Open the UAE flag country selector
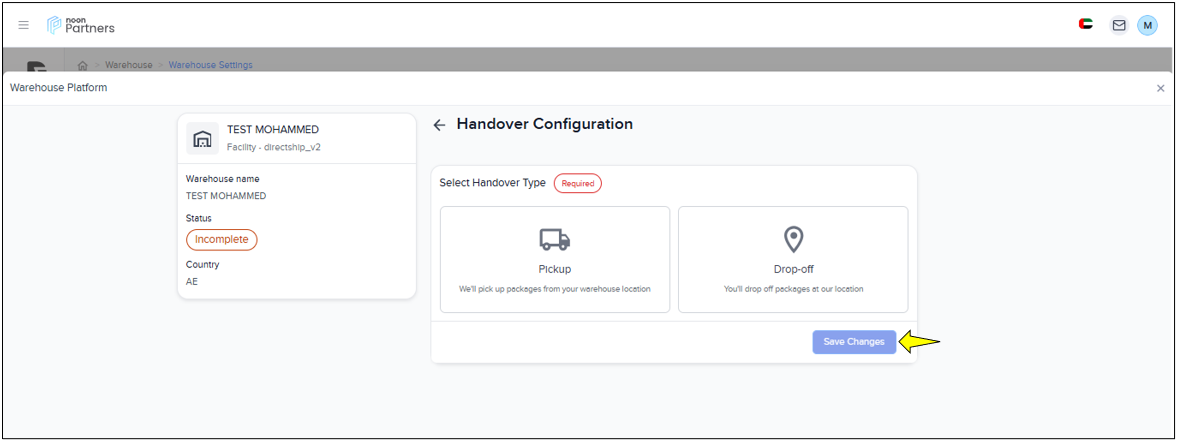The width and height of the screenshot is (1178, 442). coord(1086,25)
